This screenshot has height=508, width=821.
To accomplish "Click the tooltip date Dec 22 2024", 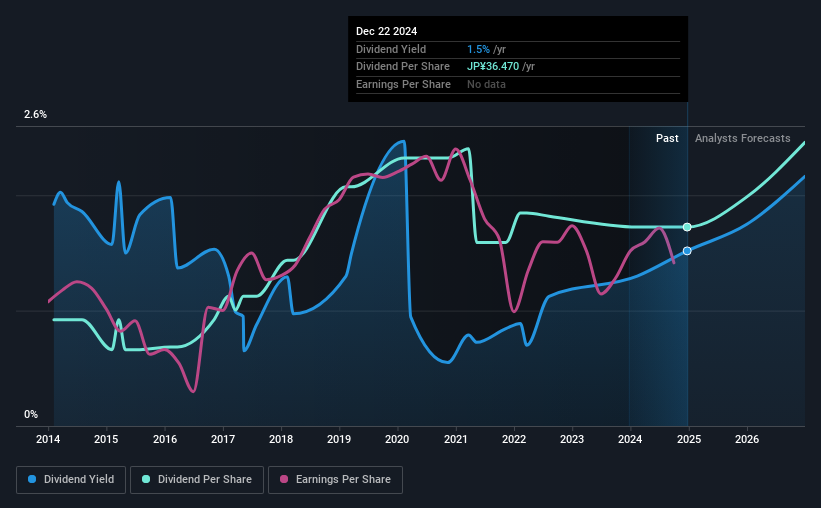I will point(386,31).
